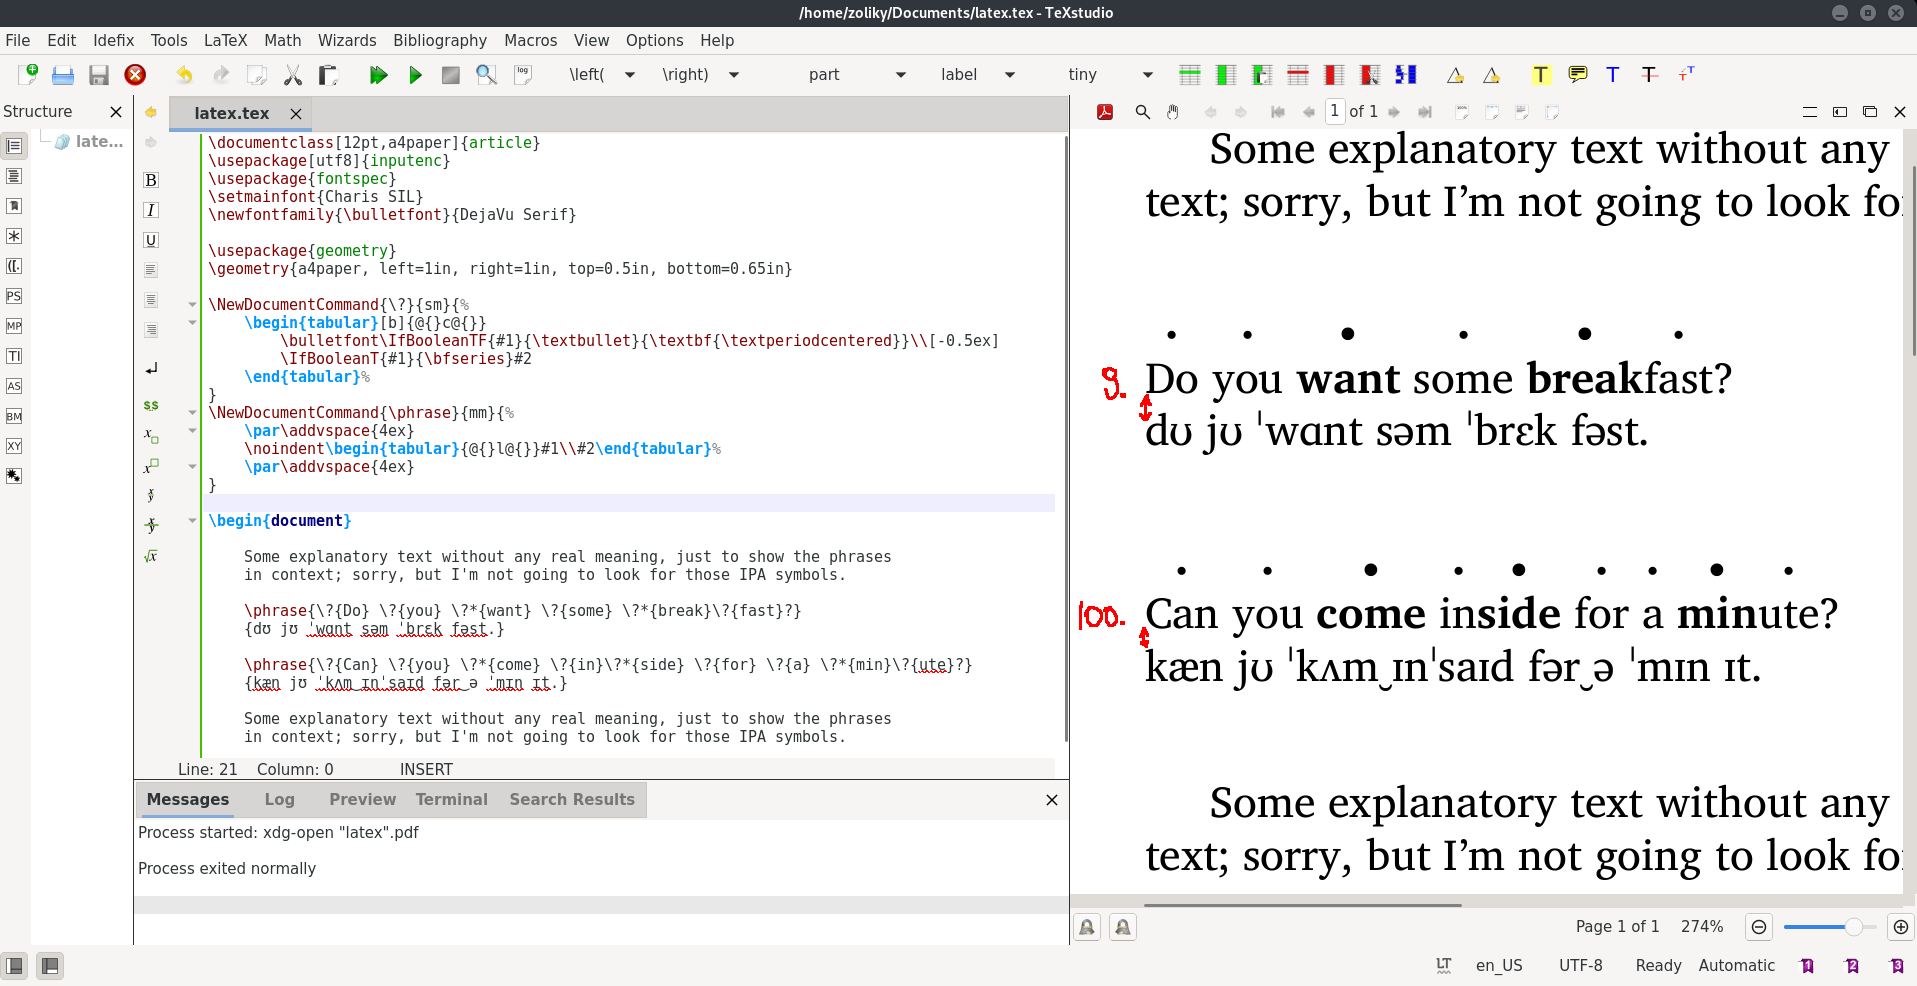This screenshot has height=986, width=1917.
Task: Collapse the \NewDocumentCommand{\?} code fold
Action: [192, 305]
